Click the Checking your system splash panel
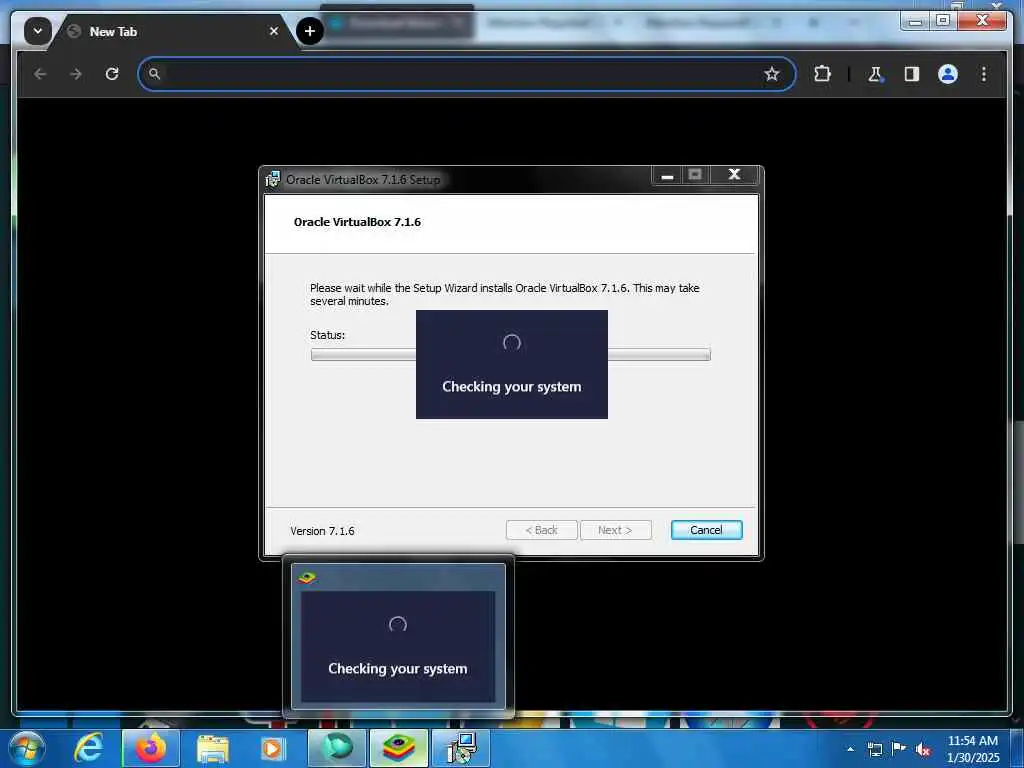The height and width of the screenshot is (768, 1024). [511, 364]
